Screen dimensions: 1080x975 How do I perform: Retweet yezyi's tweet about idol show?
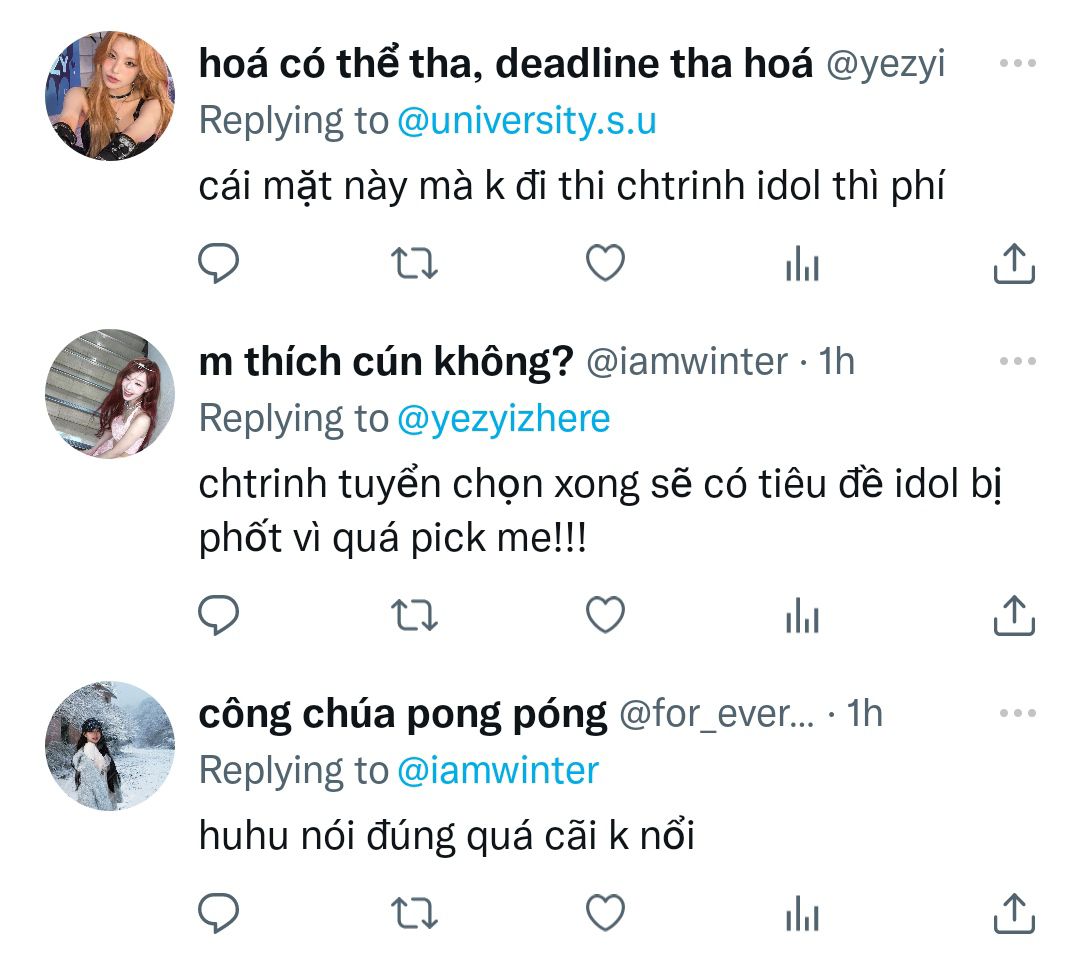(x=412, y=264)
